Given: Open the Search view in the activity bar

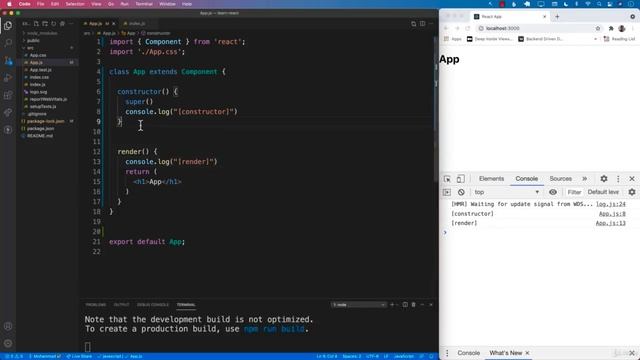Looking at the screenshot, I should click(8, 43).
